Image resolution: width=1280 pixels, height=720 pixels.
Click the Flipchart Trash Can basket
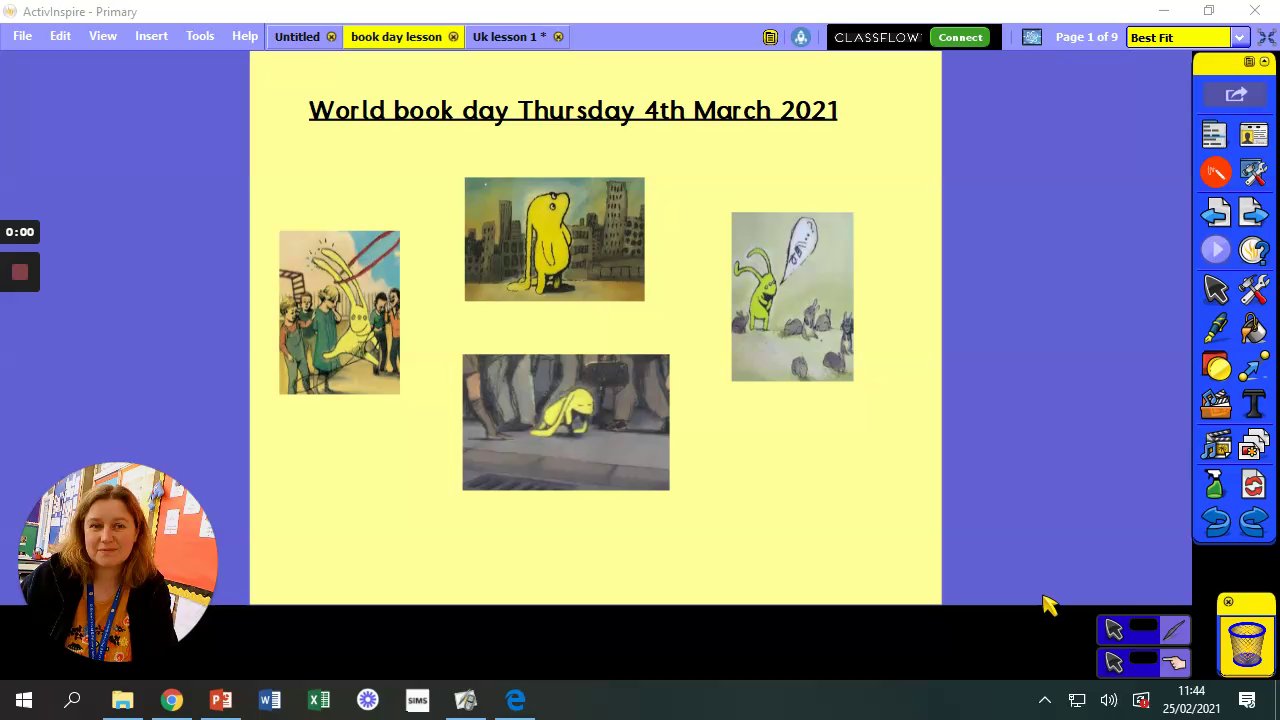pos(1246,643)
